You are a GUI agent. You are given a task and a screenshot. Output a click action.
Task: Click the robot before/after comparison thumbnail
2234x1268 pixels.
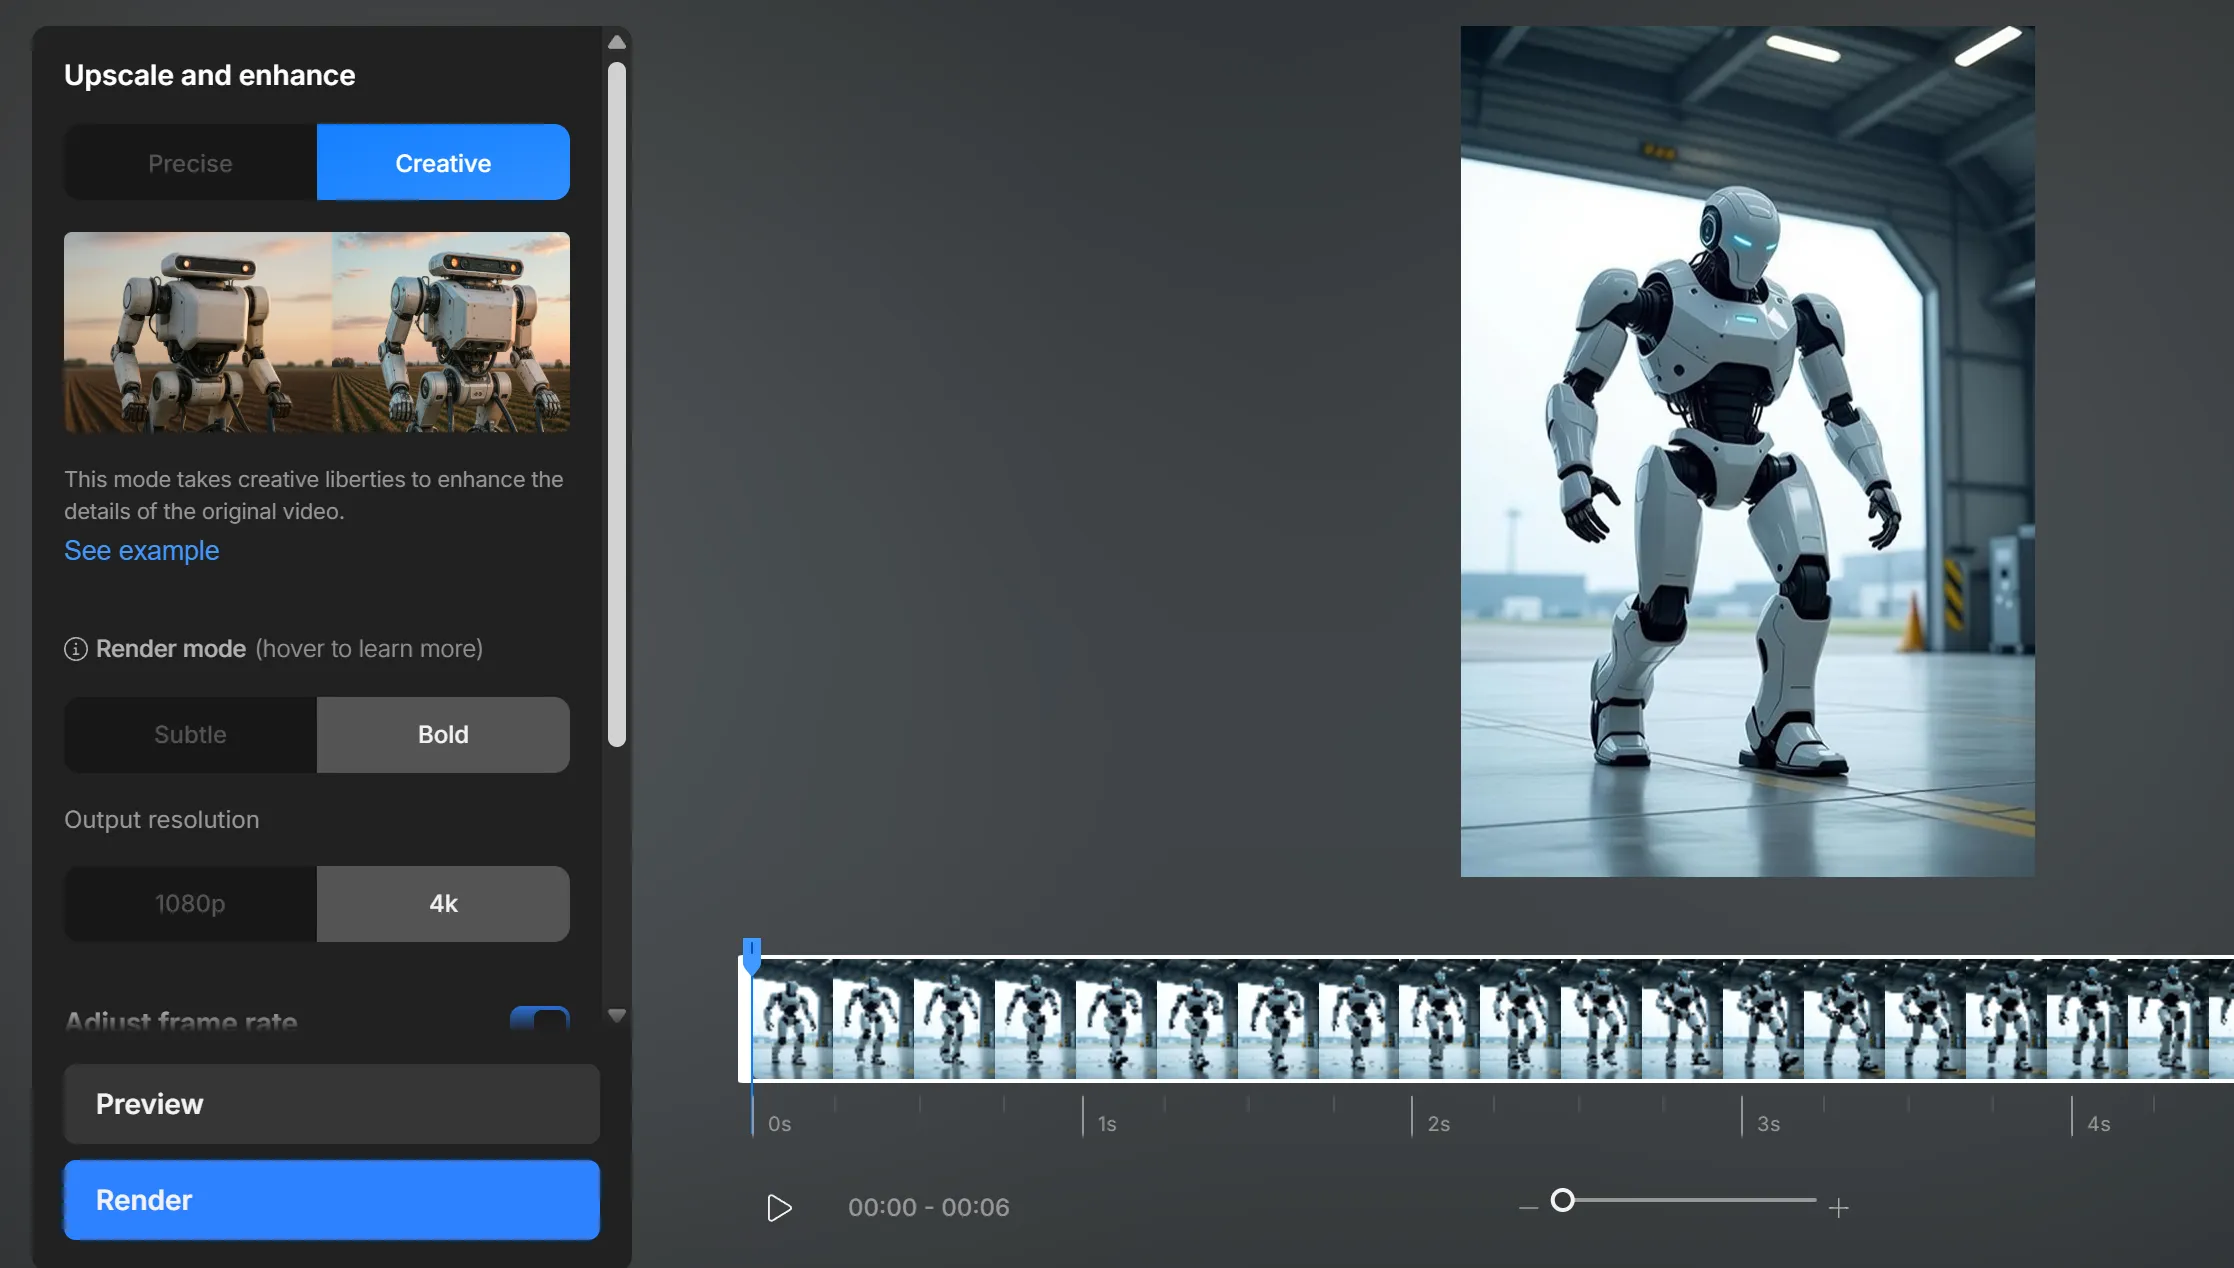[x=317, y=332]
